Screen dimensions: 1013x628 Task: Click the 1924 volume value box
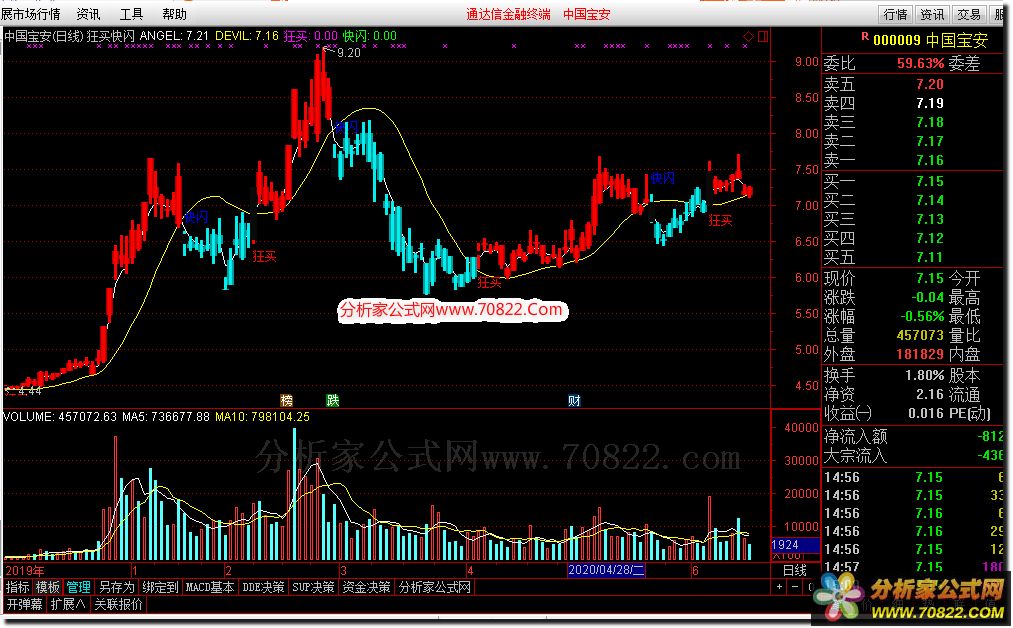coord(795,545)
